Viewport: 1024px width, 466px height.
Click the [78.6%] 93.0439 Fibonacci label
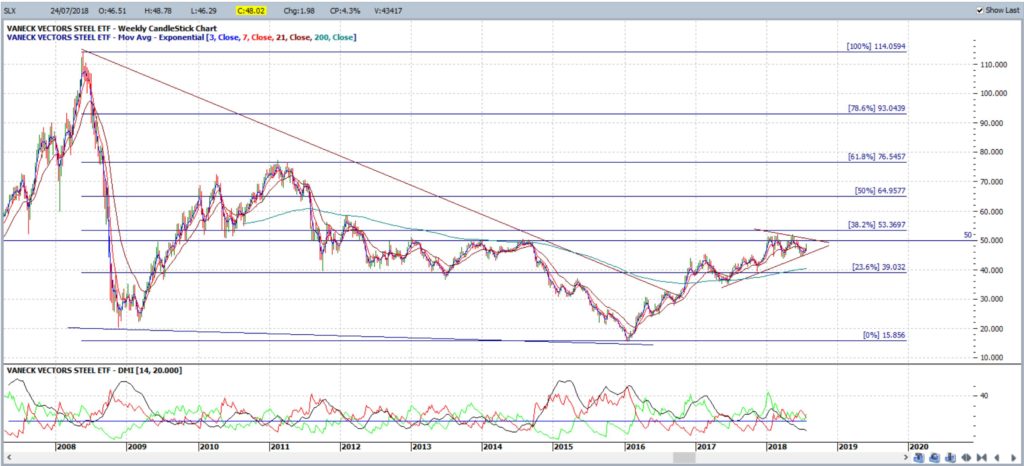(x=876, y=108)
